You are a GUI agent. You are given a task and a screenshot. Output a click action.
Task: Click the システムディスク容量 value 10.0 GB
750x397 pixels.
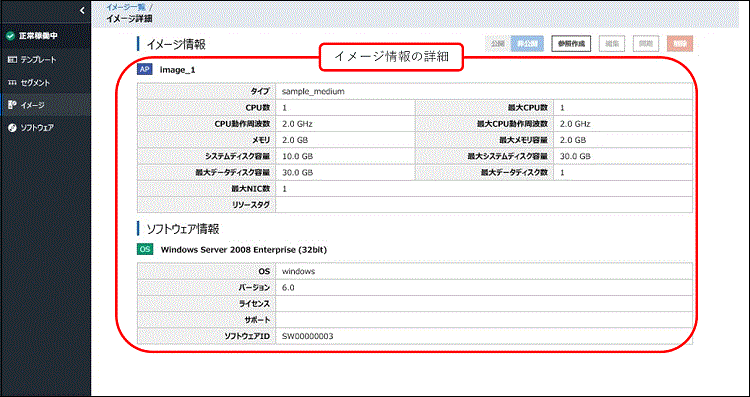(x=298, y=156)
